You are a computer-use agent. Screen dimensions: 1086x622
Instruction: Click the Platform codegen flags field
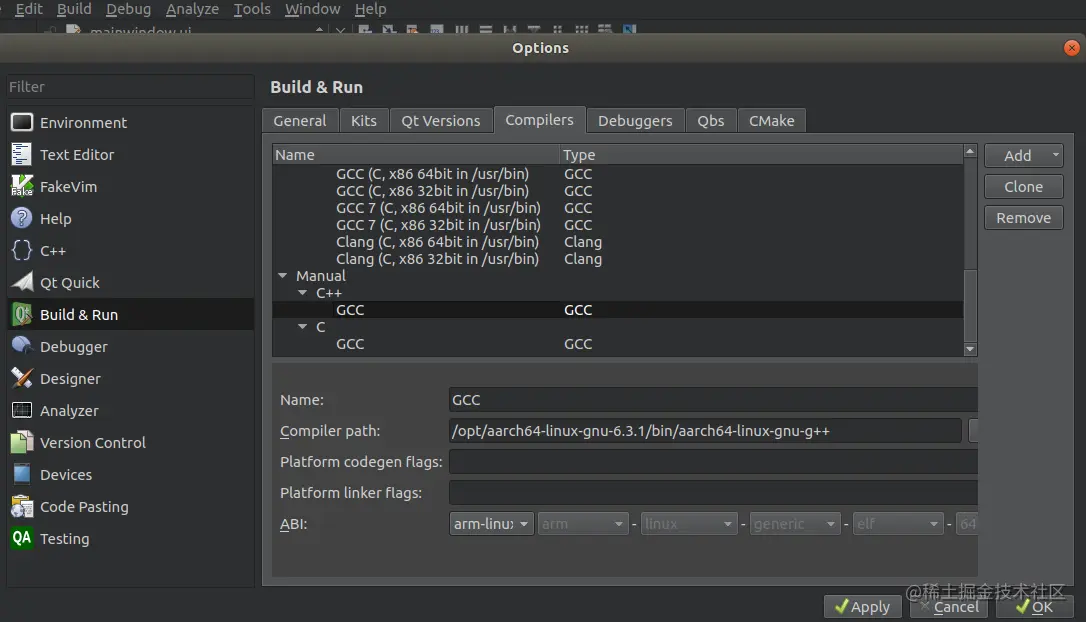click(x=713, y=461)
